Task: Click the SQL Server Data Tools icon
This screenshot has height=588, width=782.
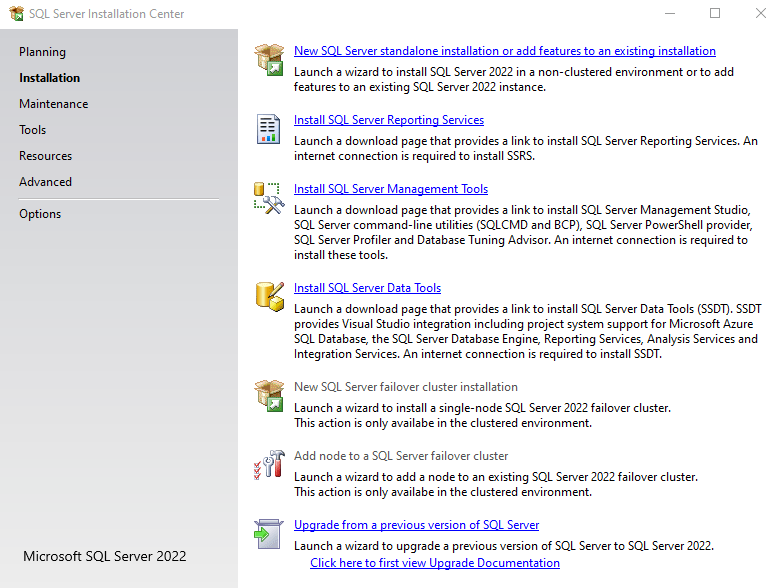Action: 269,294
